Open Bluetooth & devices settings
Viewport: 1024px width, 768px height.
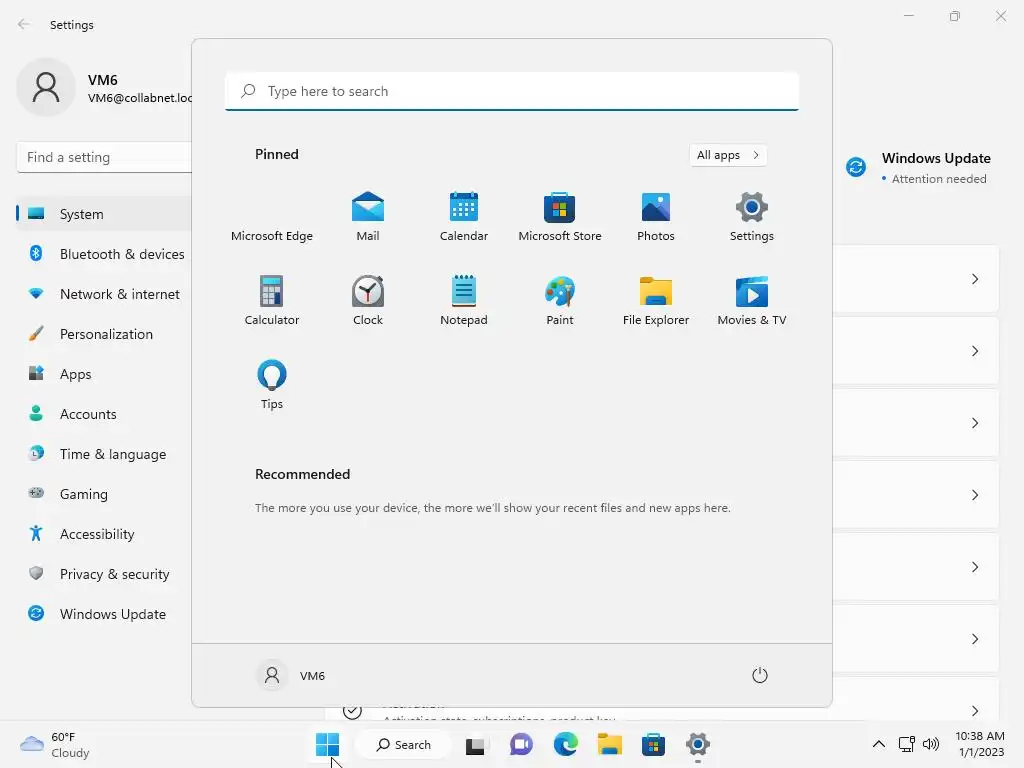coord(104,254)
